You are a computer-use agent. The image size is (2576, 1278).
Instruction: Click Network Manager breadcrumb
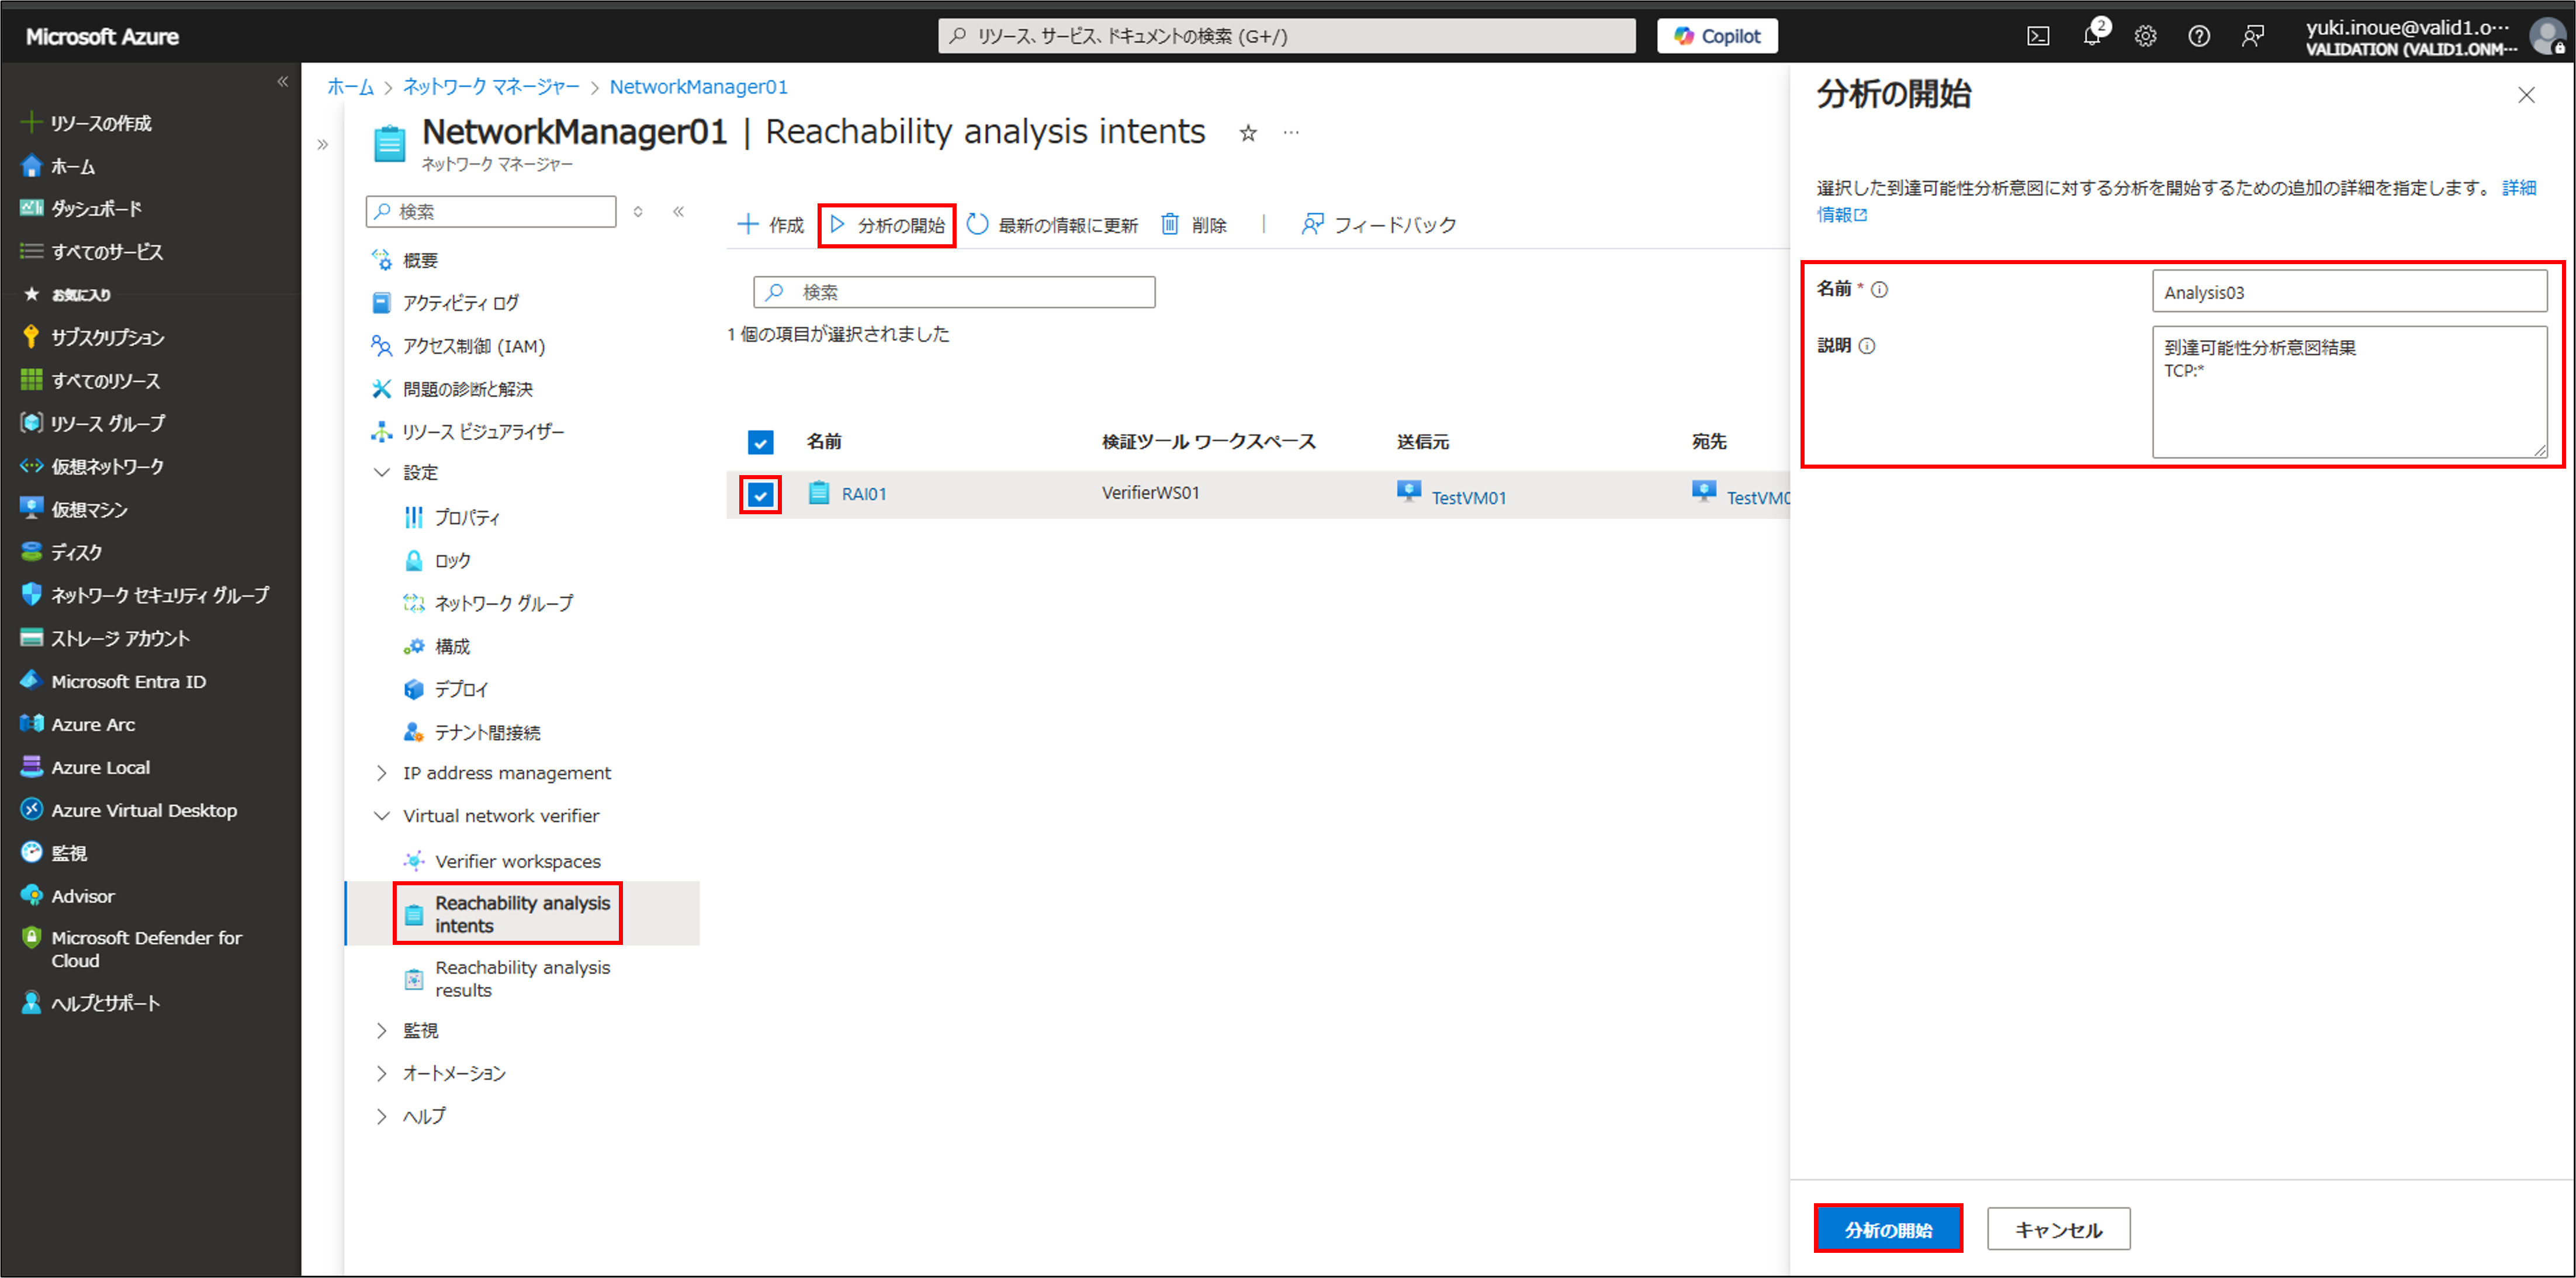point(491,87)
